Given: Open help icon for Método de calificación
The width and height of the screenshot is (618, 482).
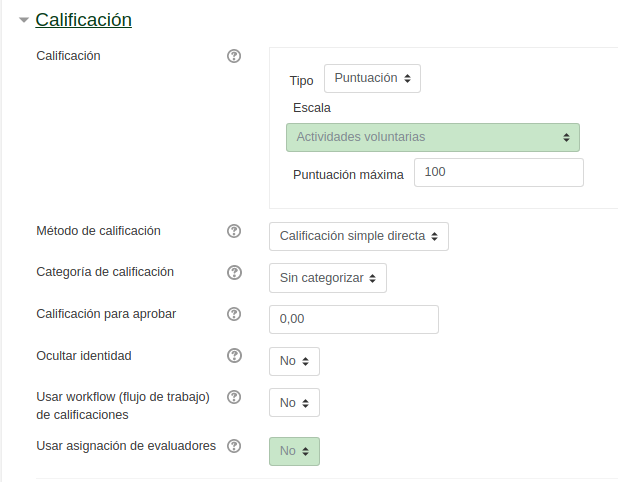Looking at the screenshot, I should [234, 231].
